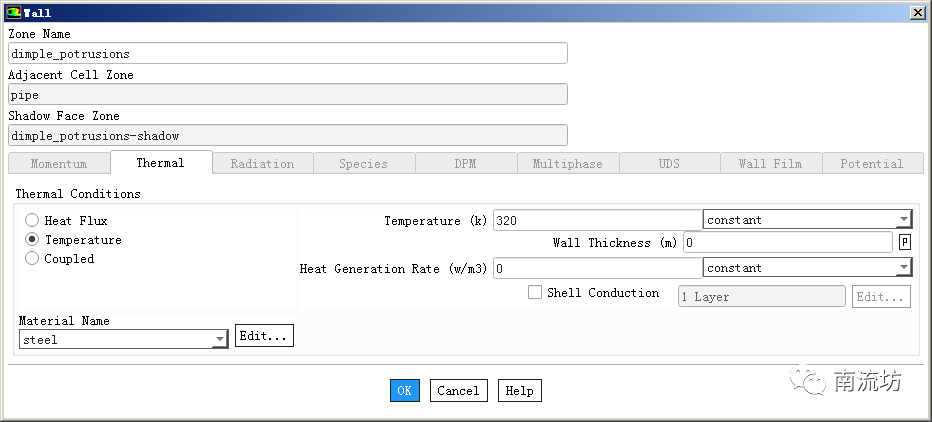This screenshot has height=422, width=932.
Task: Switch to the Thermal tab
Action: pyautogui.click(x=160, y=163)
